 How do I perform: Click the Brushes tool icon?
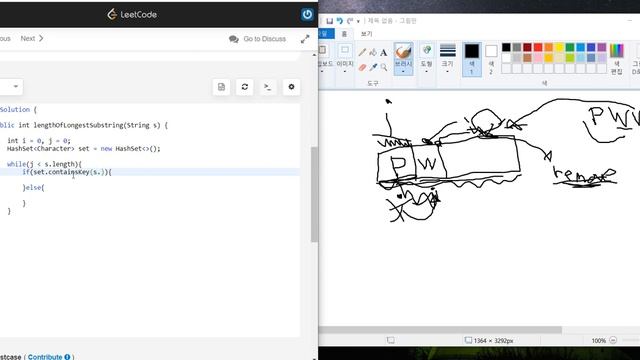tap(403, 52)
